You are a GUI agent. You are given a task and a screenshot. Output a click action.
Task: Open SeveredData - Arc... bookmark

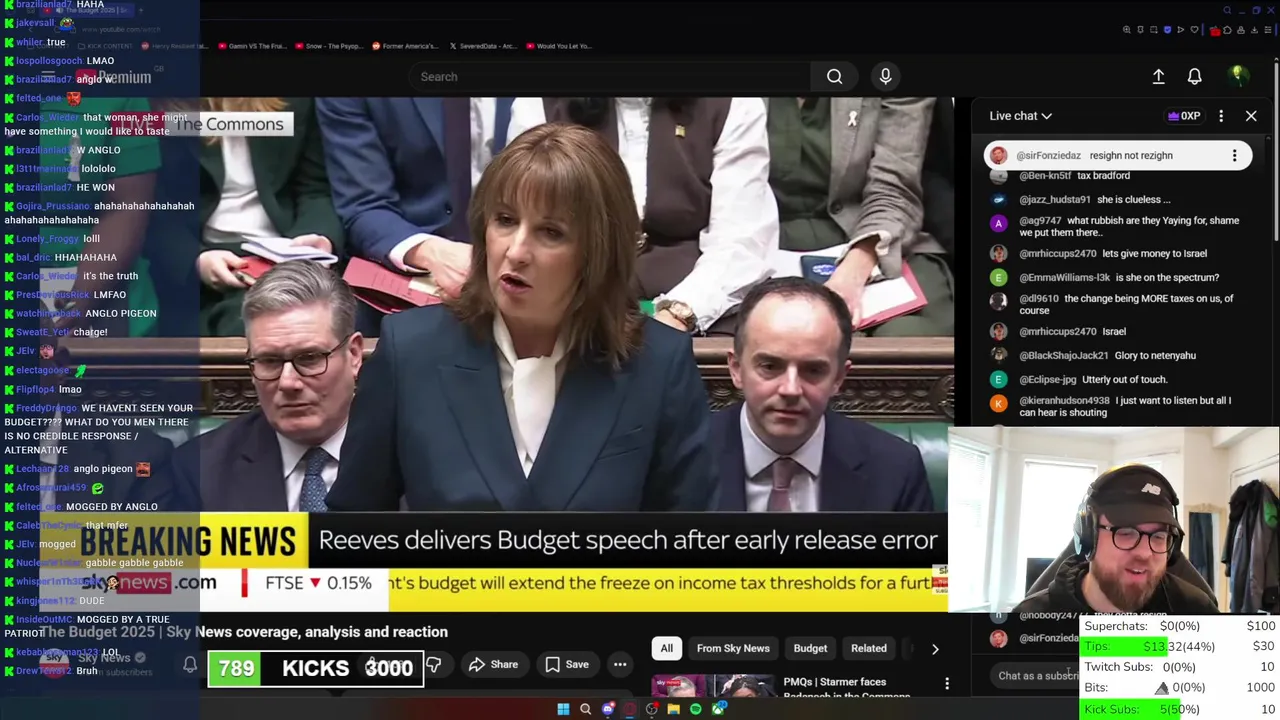pyautogui.click(x=485, y=46)
